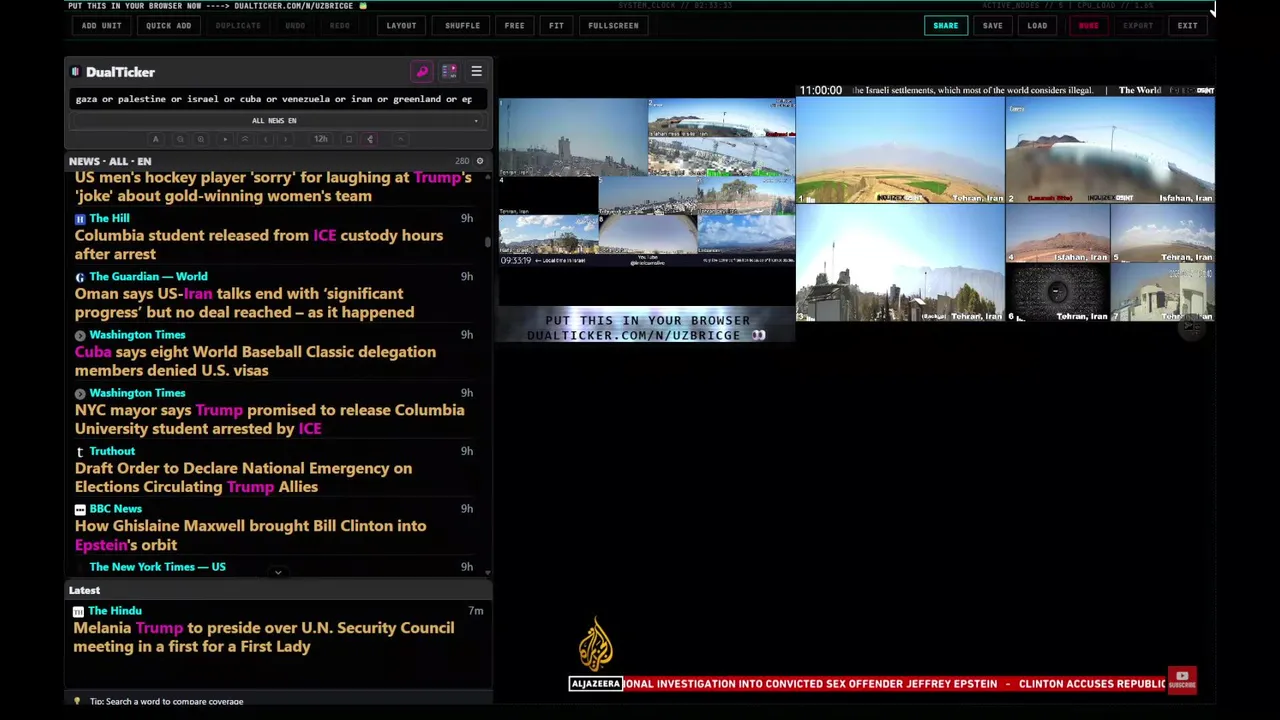Click the BBC News source icon

(80, 509)
